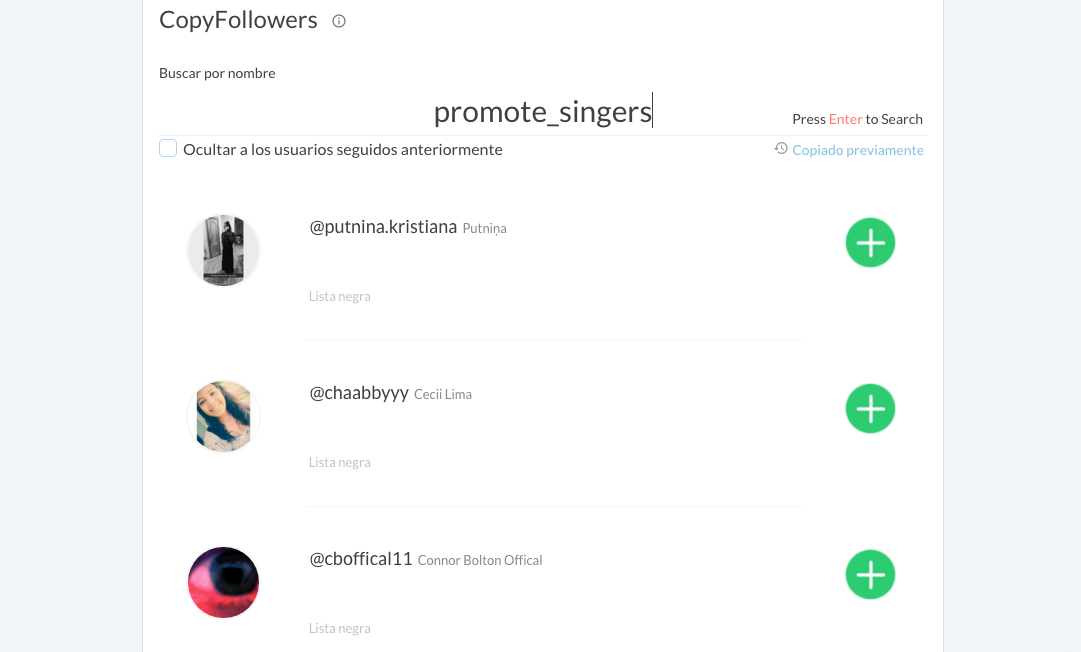Click the CopyFollowers heading
This screenshot has height=652, width=1081.
pyautogui.click(x=238, y=20)
